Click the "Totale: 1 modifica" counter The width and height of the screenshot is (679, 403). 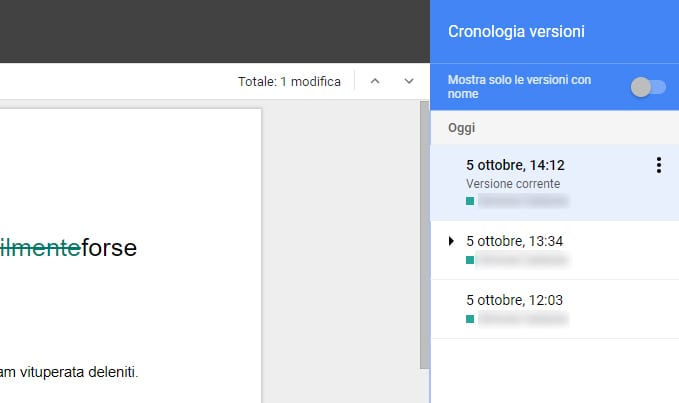pyautogui.click(x=289, y=82)
